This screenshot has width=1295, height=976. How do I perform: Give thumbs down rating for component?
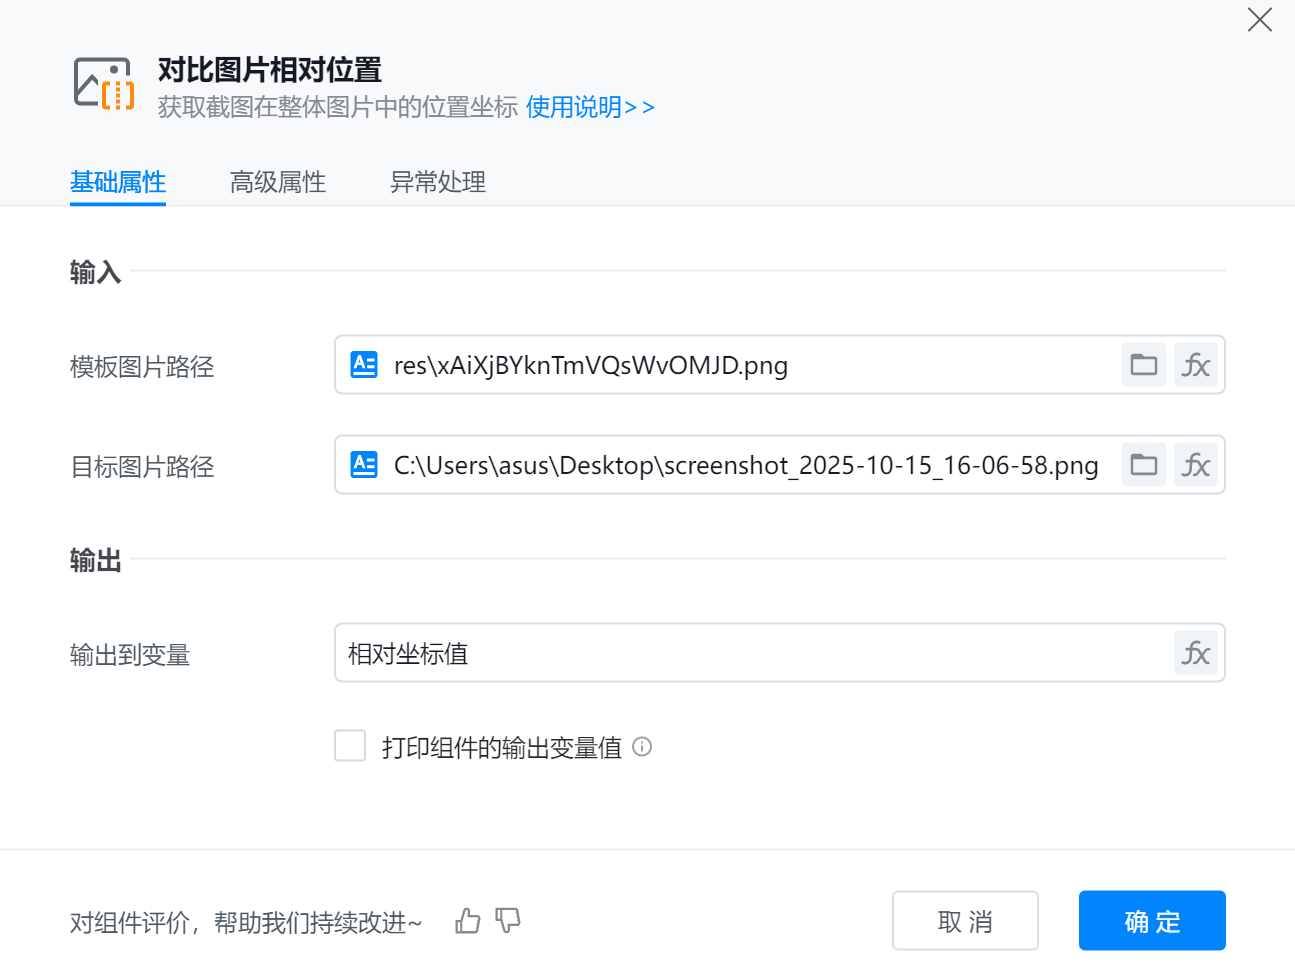[508, 921]
